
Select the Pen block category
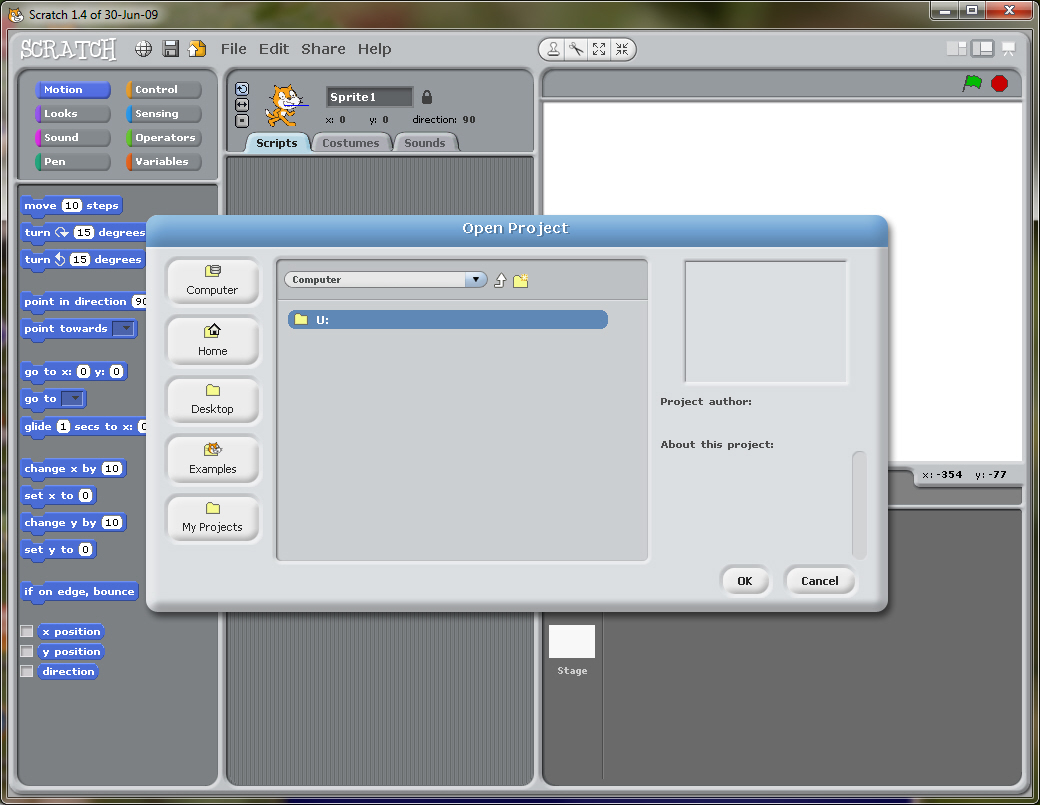(x=73, y=161)
